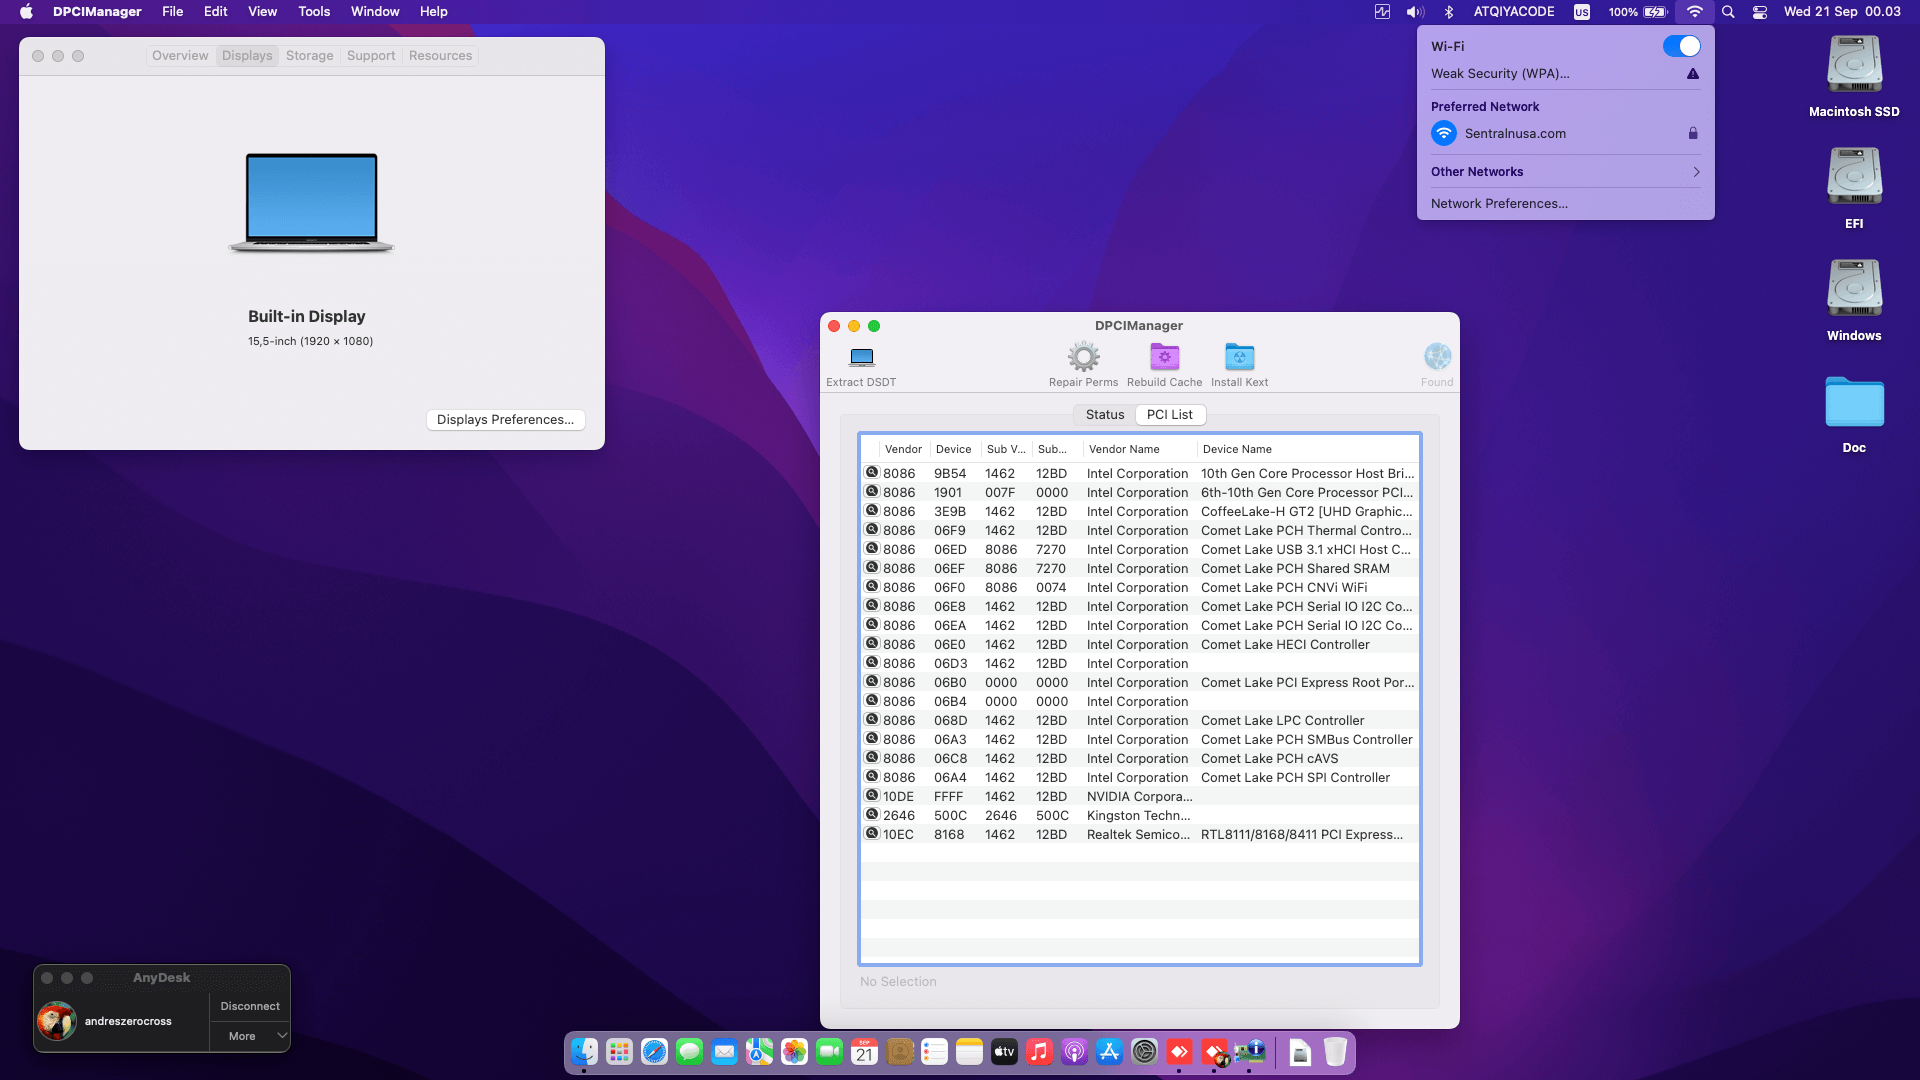Open the Resources tab in About This Mac
1920x1080 pixels.
pos(440,56)
